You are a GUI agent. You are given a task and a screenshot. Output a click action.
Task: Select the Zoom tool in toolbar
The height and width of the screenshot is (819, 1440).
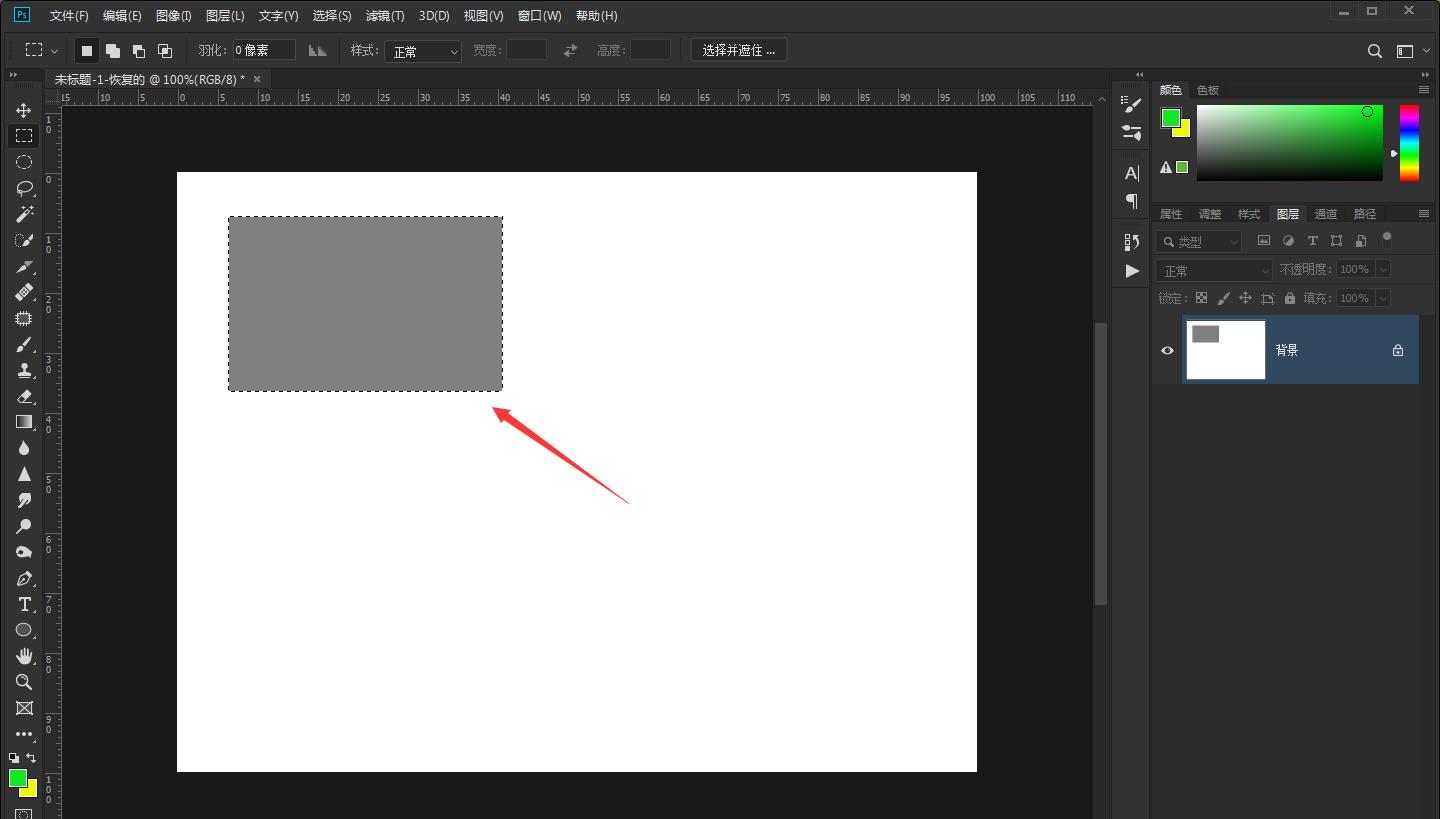pyautogui.click(x=24, y=682)
